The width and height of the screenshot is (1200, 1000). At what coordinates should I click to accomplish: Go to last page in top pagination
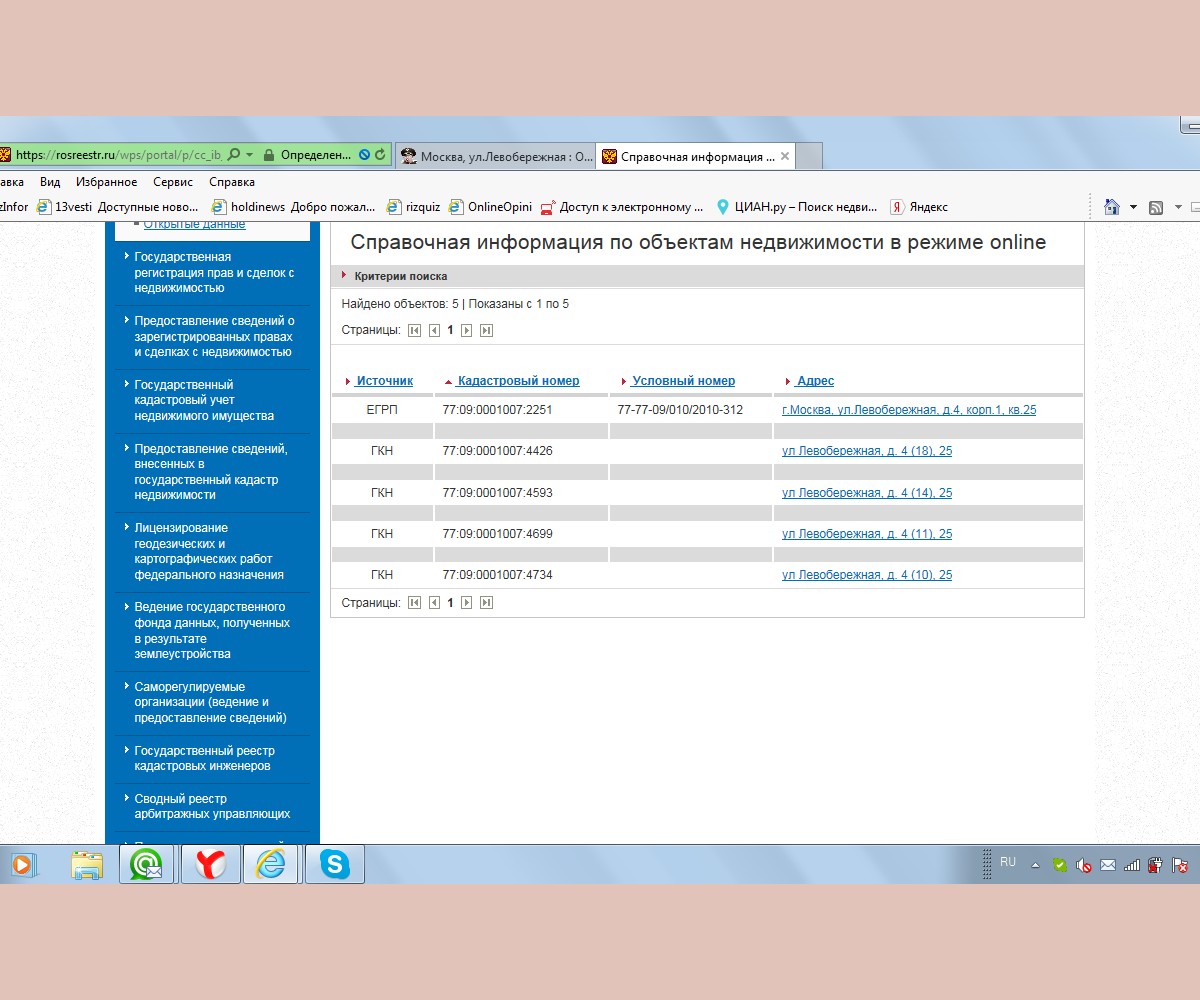[x=487, y=331]
